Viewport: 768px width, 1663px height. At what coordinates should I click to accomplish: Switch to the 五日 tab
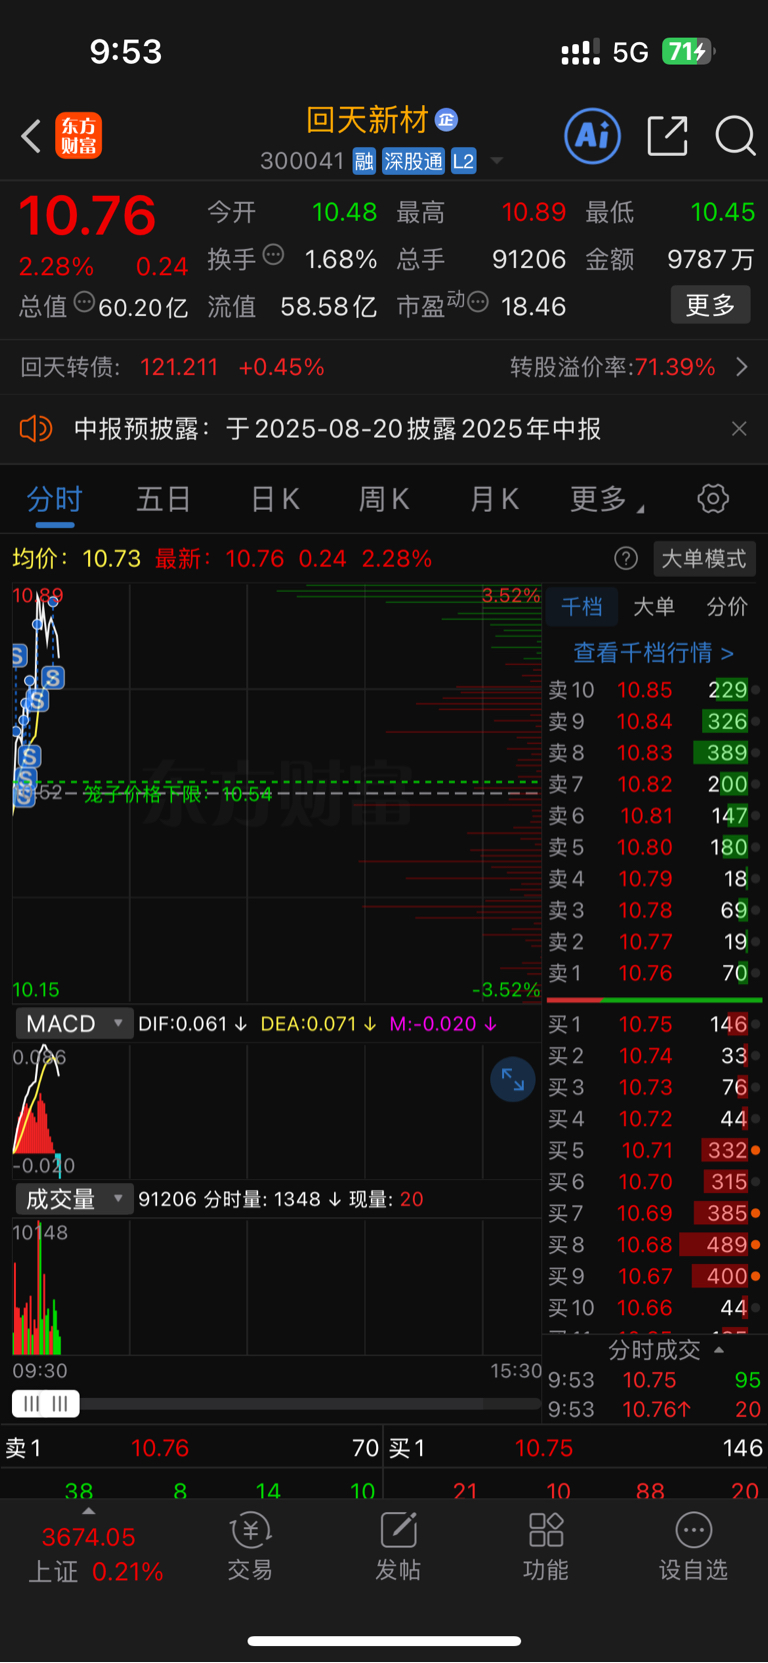pos(164,499)
